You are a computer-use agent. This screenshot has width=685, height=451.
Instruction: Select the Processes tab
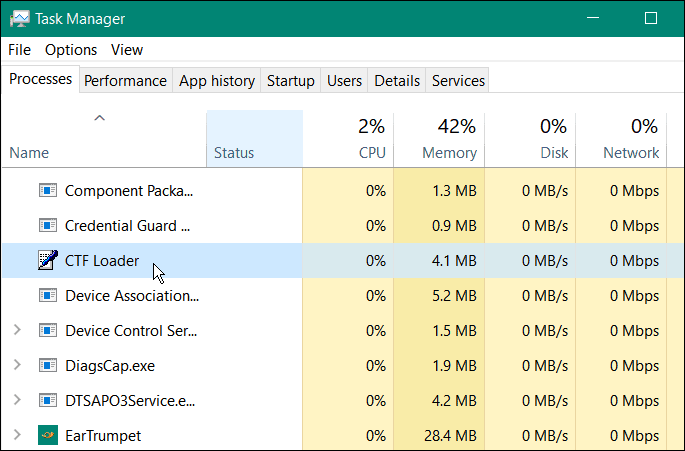click(41, 79)
